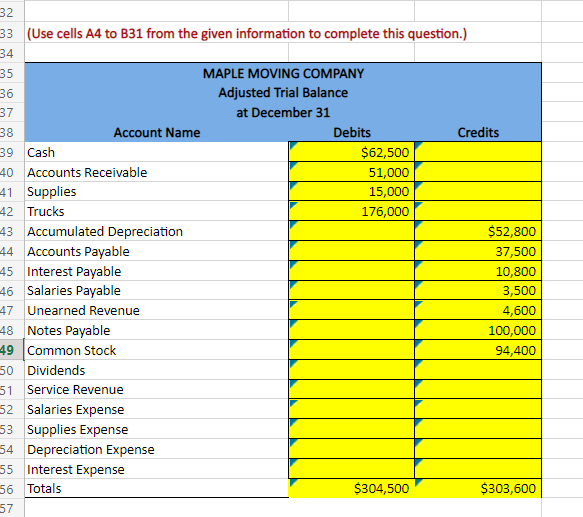Click the empty Cash credit cell
The height and width of the screenshot is (517, 583).
pyautogui.click(x=478, y=152)
